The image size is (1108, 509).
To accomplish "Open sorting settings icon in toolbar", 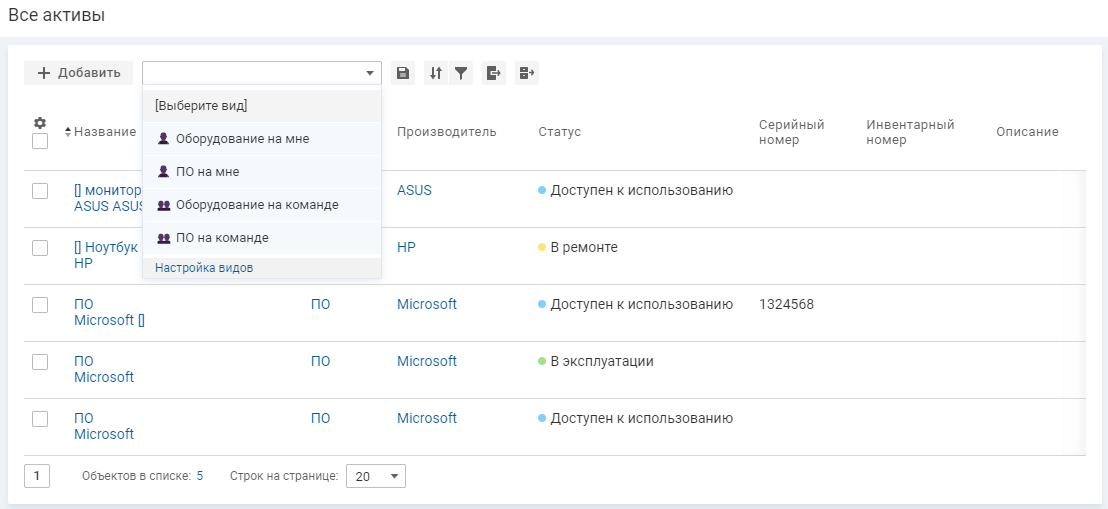I will [435, 73].
